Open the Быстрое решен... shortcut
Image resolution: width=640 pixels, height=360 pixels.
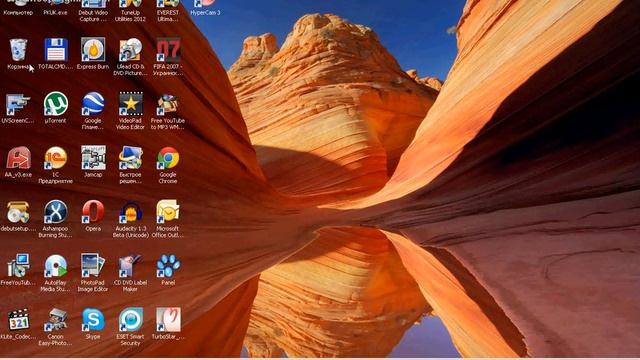[x=130, y=158]
